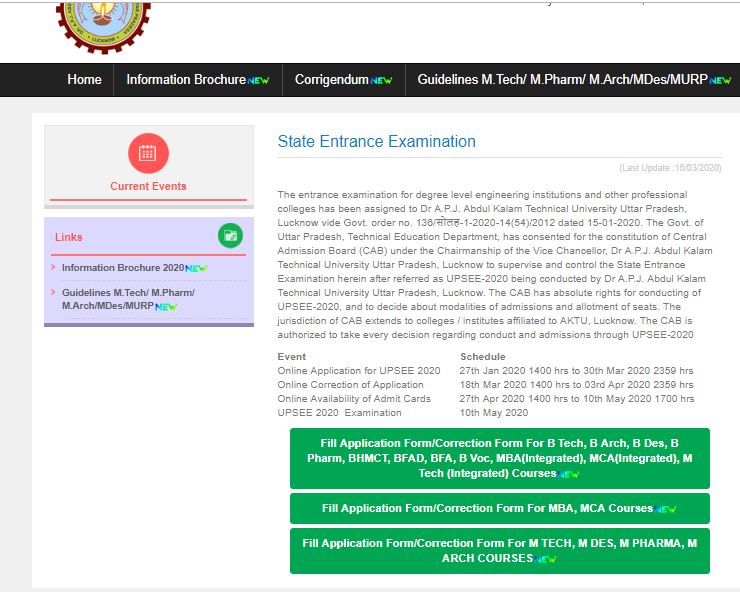Viewport: 740px width, 592px height.
Task: Open Information Brochure in the navigation bar
Action: [x=186, y=80]
